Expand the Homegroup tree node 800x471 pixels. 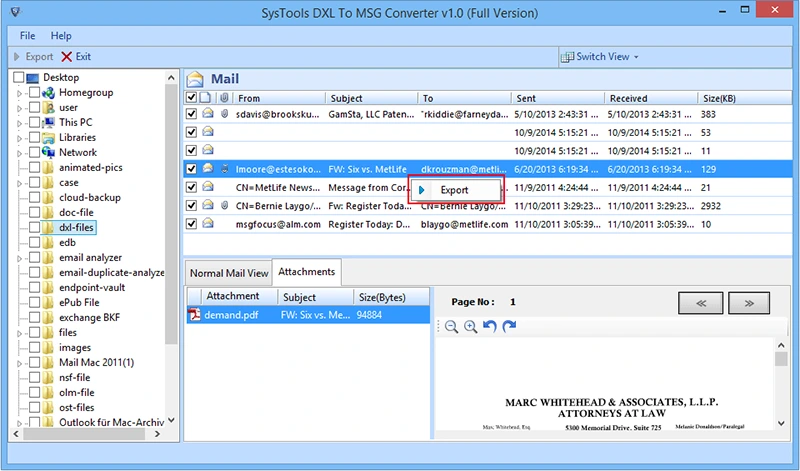19,93
